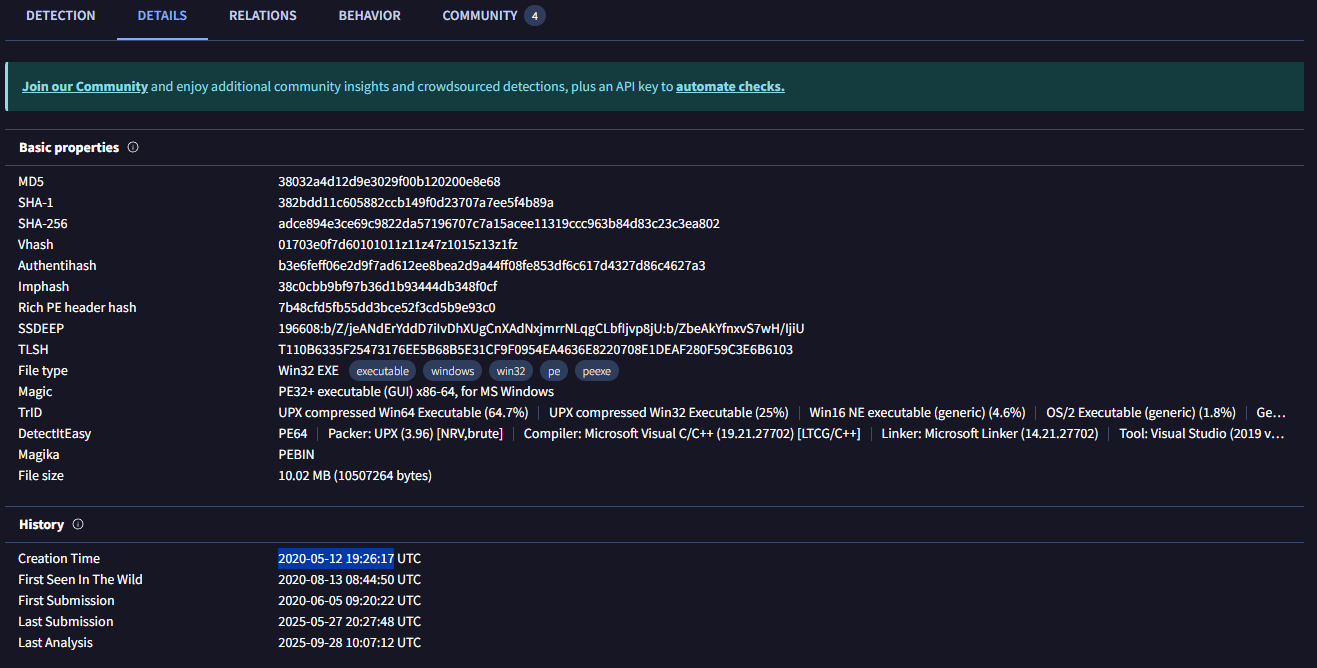This screenshot has height=668, width=1317.
Task: Click the Compiler: Microsoft Visual C/C++ entry
Action: [x=692, y=433]
